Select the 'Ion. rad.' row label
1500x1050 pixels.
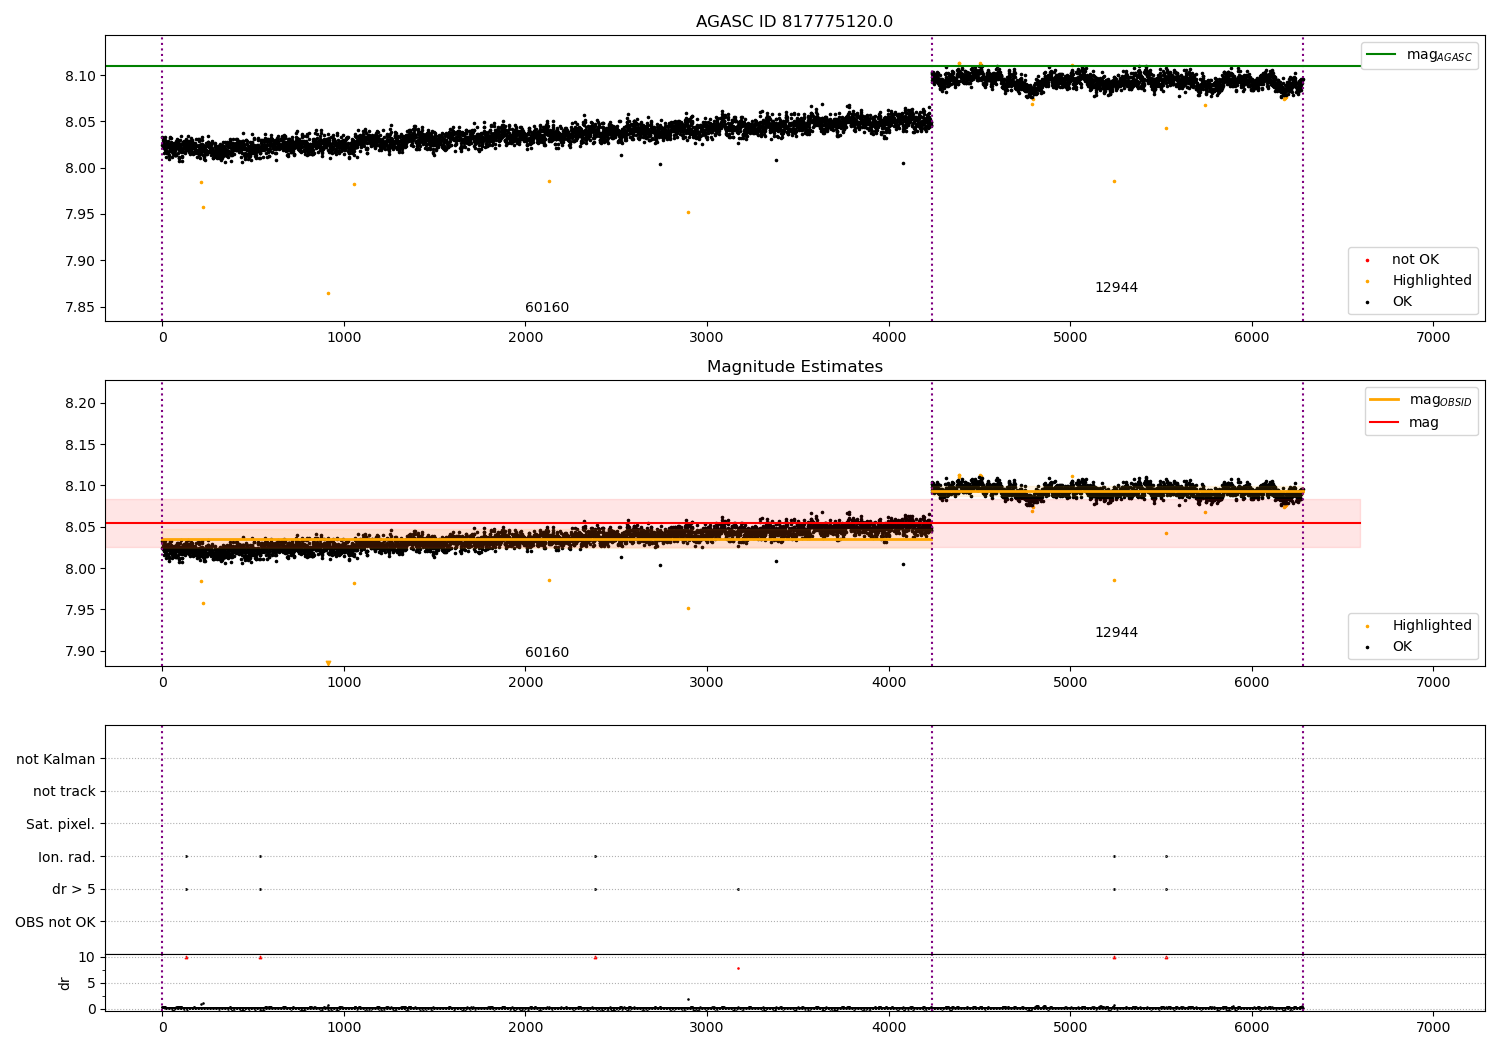[67, 858]
